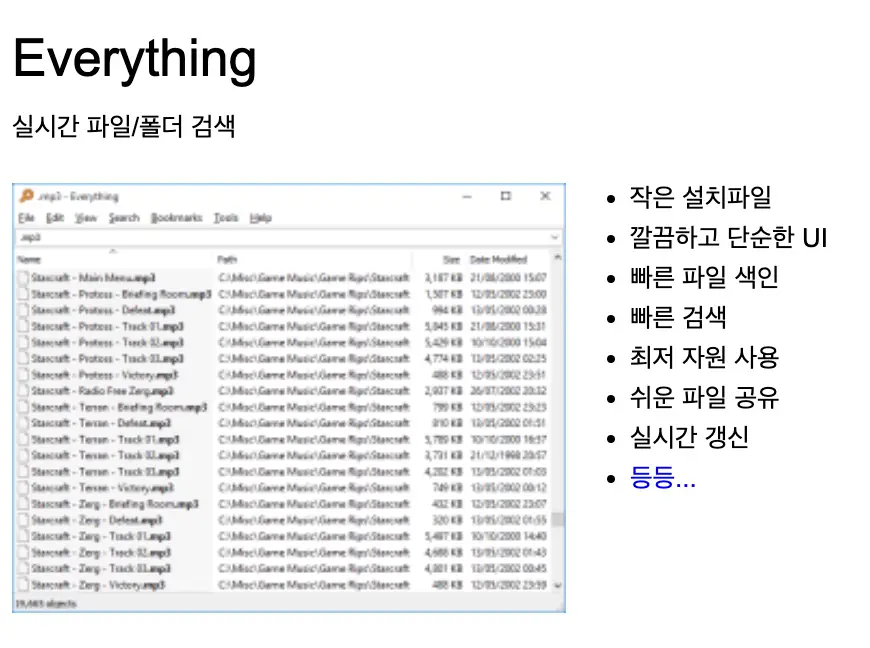Click file icon of Zerg - Briefing Room.mp3
Image resolution: width=870 pixels, height=648 pixels.
click(23, 504)
